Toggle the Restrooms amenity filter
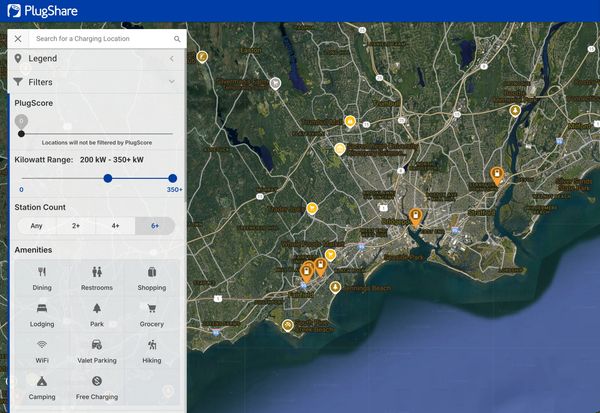This screenshot has width=600, height=413. click(x=97, y=279)
